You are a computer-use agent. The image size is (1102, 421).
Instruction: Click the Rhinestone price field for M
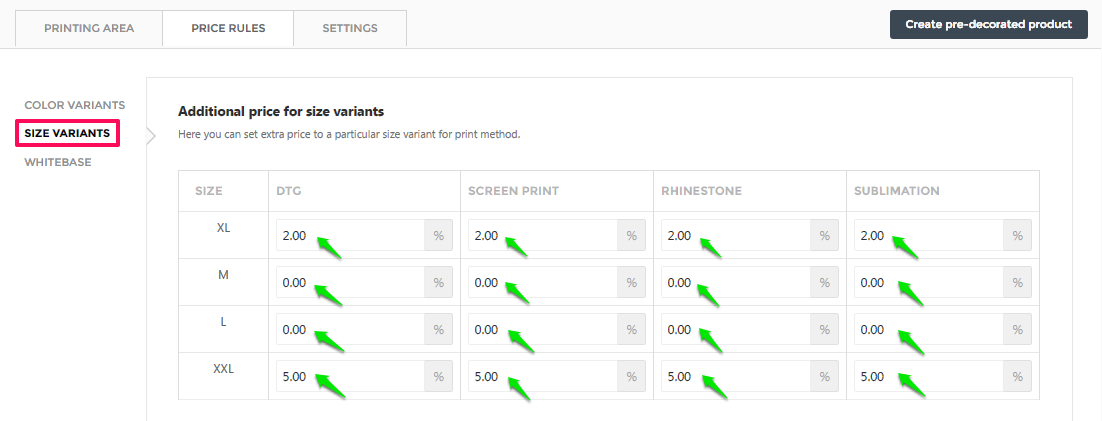tap(736, 283)
